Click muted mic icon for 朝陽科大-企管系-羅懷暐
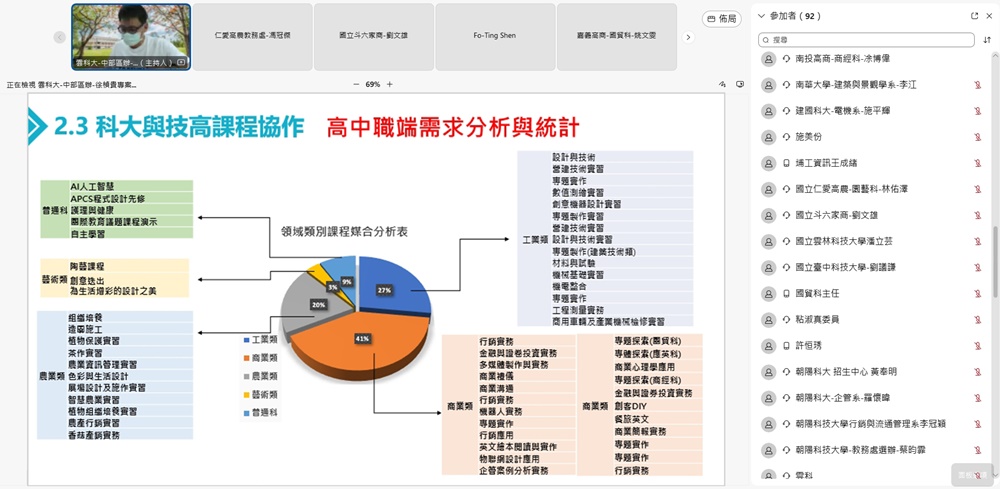 click(x=978, y=398)
